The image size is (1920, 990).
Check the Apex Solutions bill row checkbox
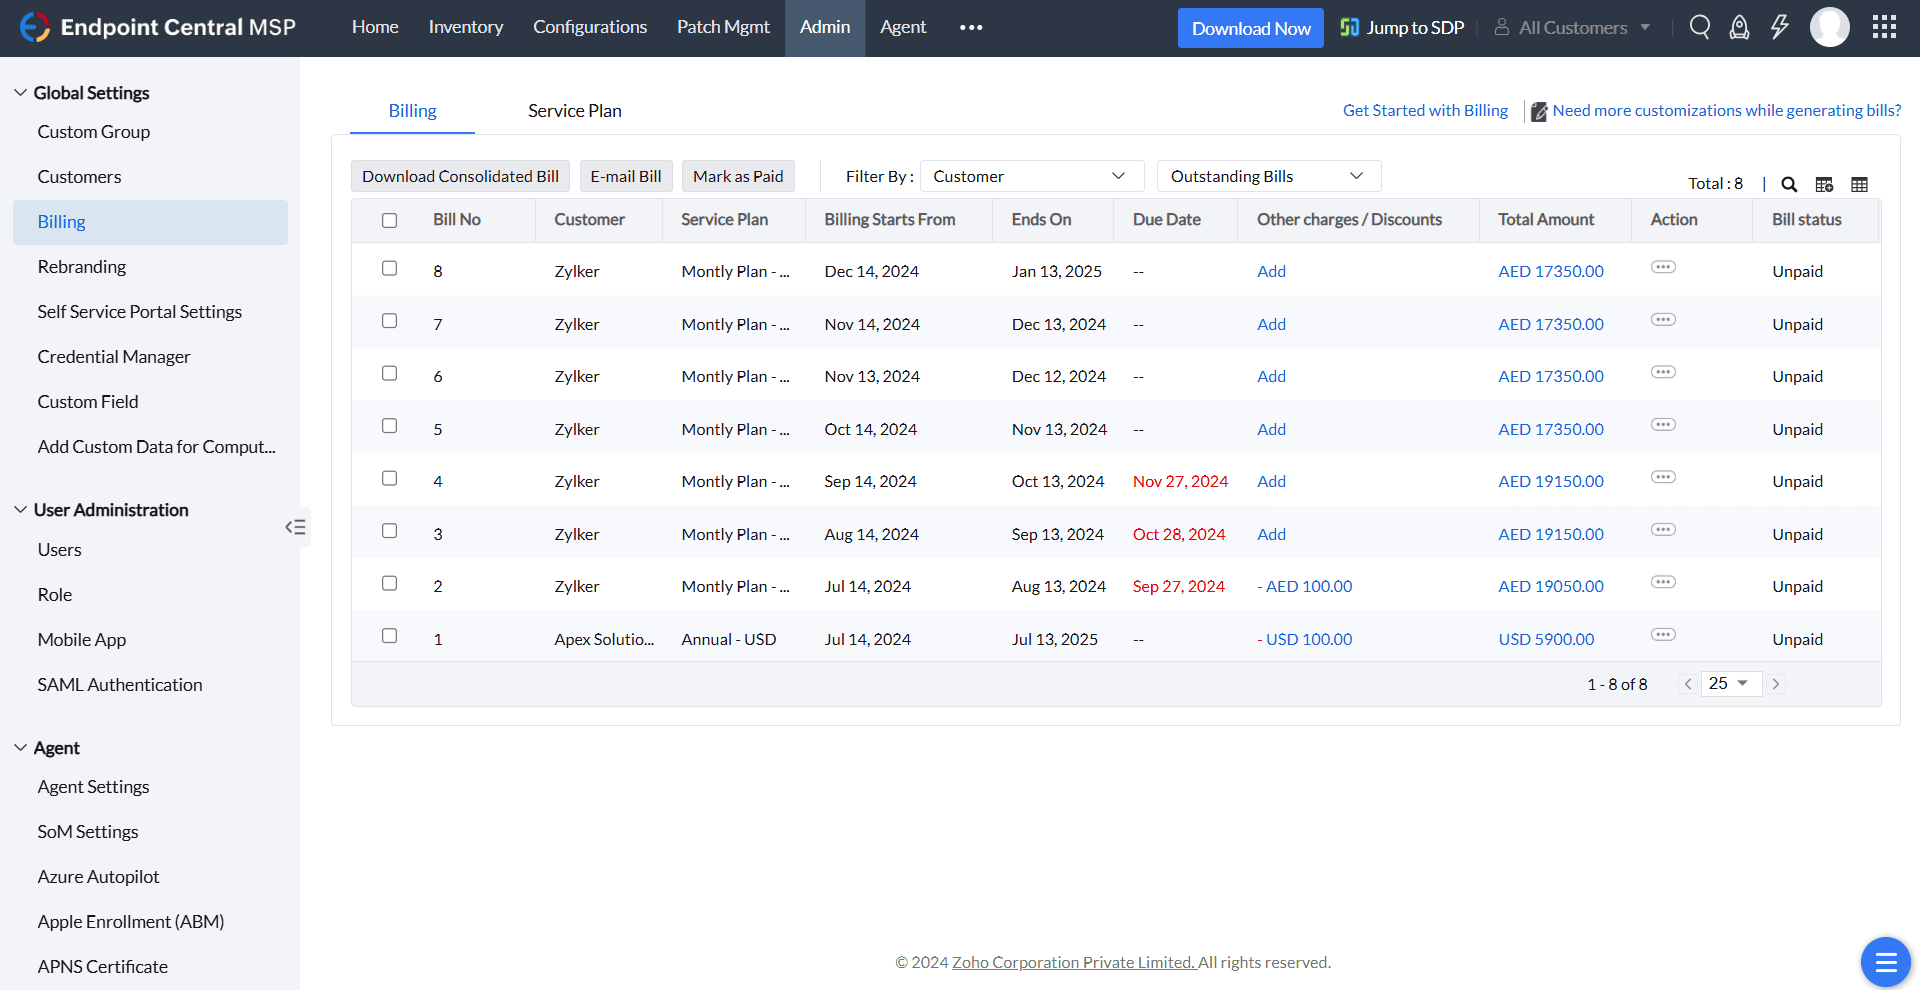(x=390, y=636)
